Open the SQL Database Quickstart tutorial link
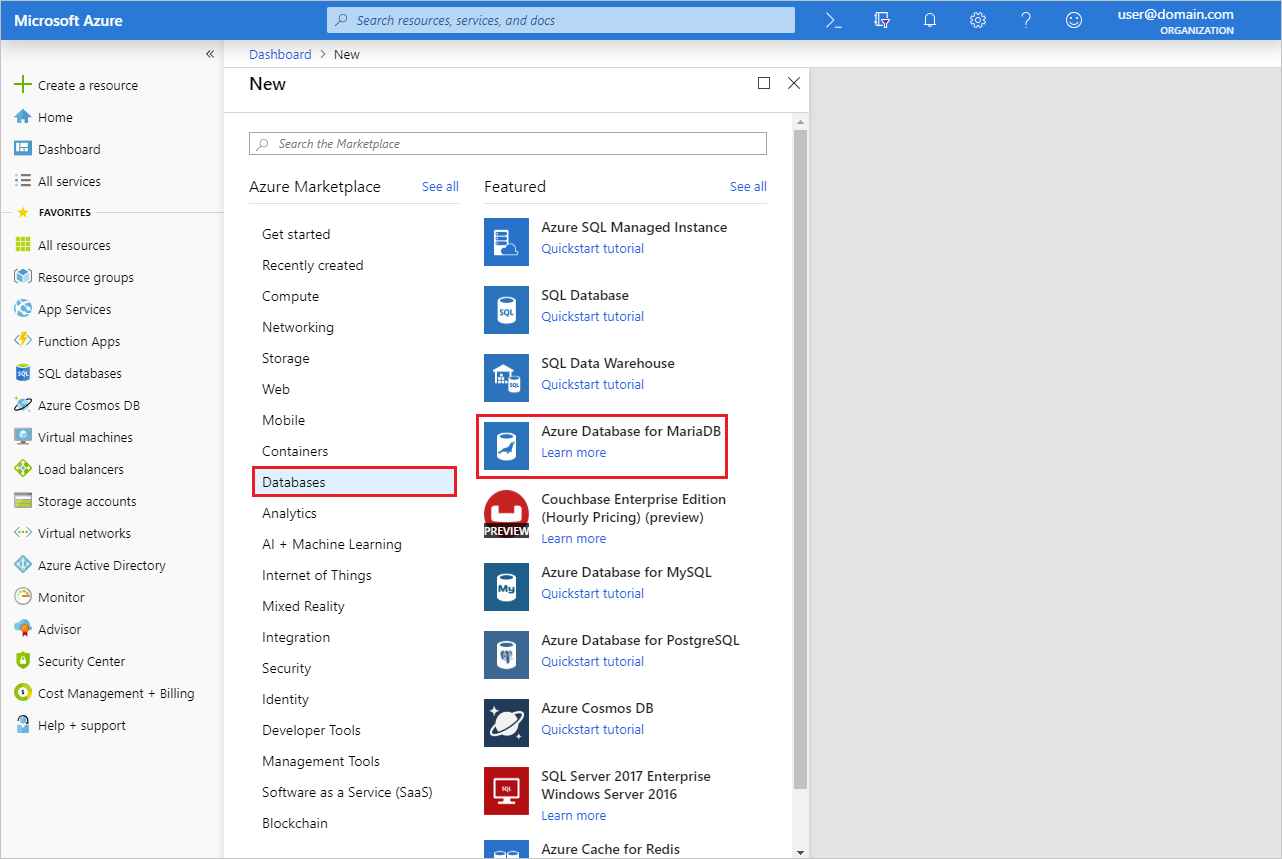 (x=592, y=316)
